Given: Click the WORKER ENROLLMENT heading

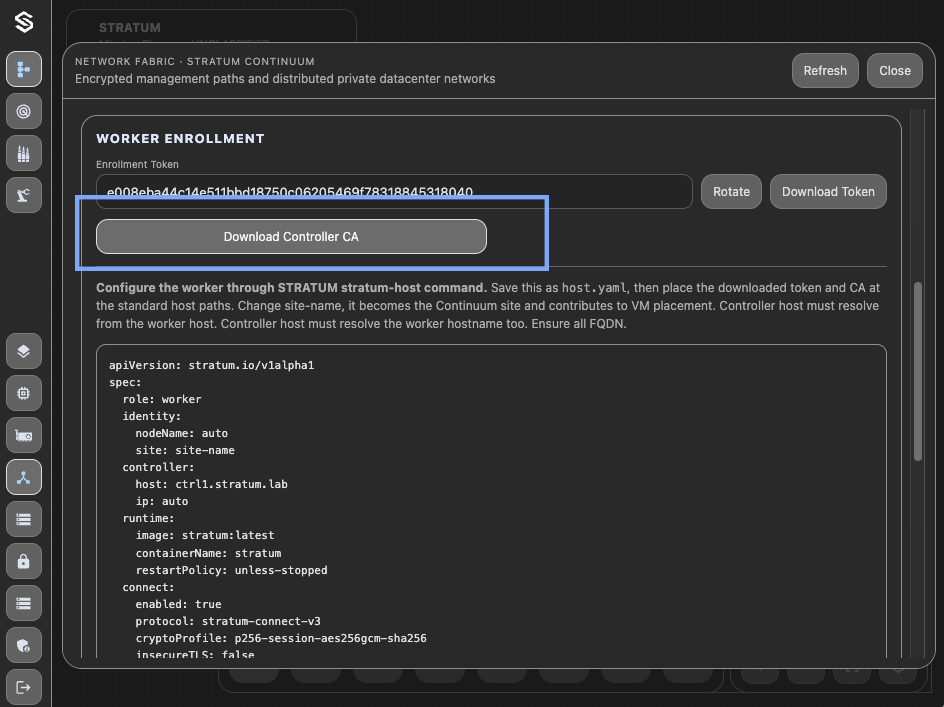Looking at the screenshot, I should click(181, 139).
